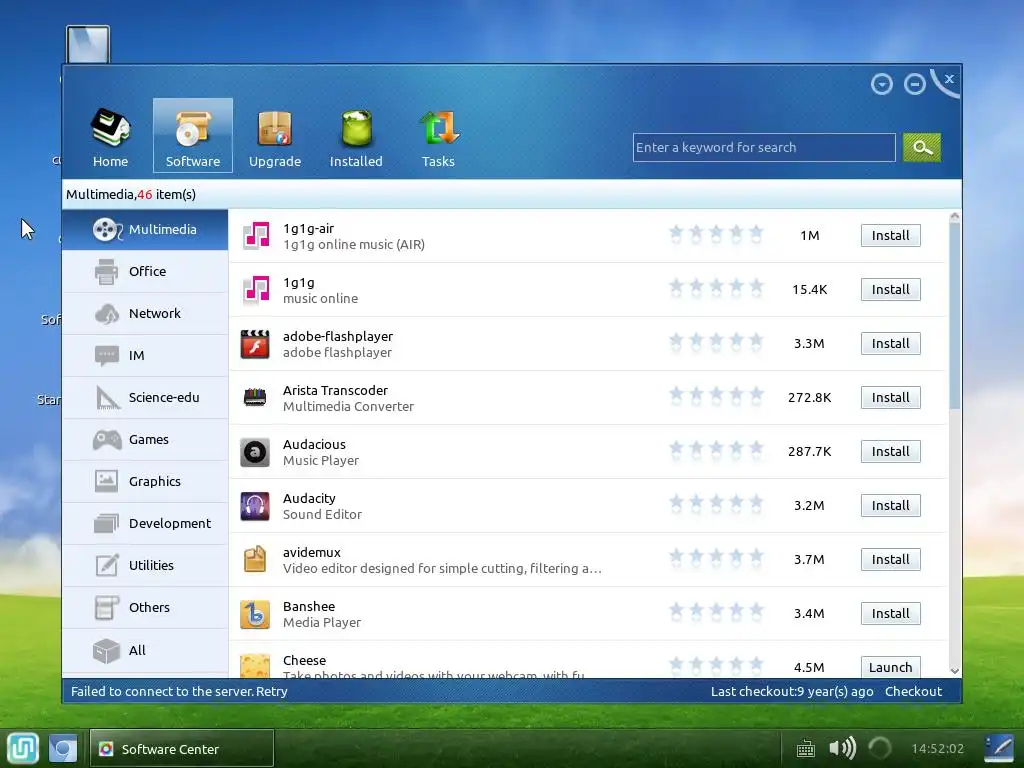Install Arista Transcoder
The width and height of the screenshot is (1024, 768).
(x=891, y=397)
